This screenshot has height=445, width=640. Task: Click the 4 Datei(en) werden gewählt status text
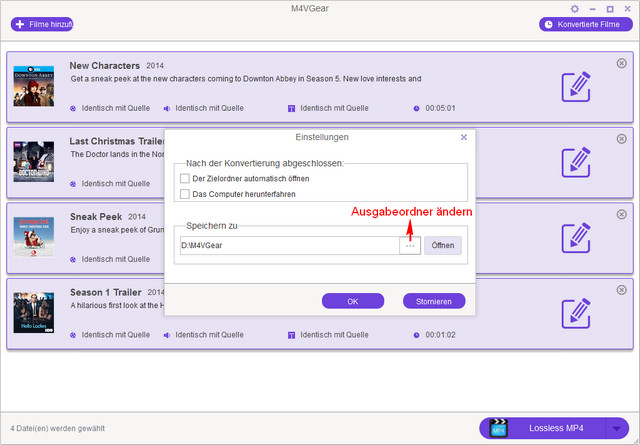point(58,428)
